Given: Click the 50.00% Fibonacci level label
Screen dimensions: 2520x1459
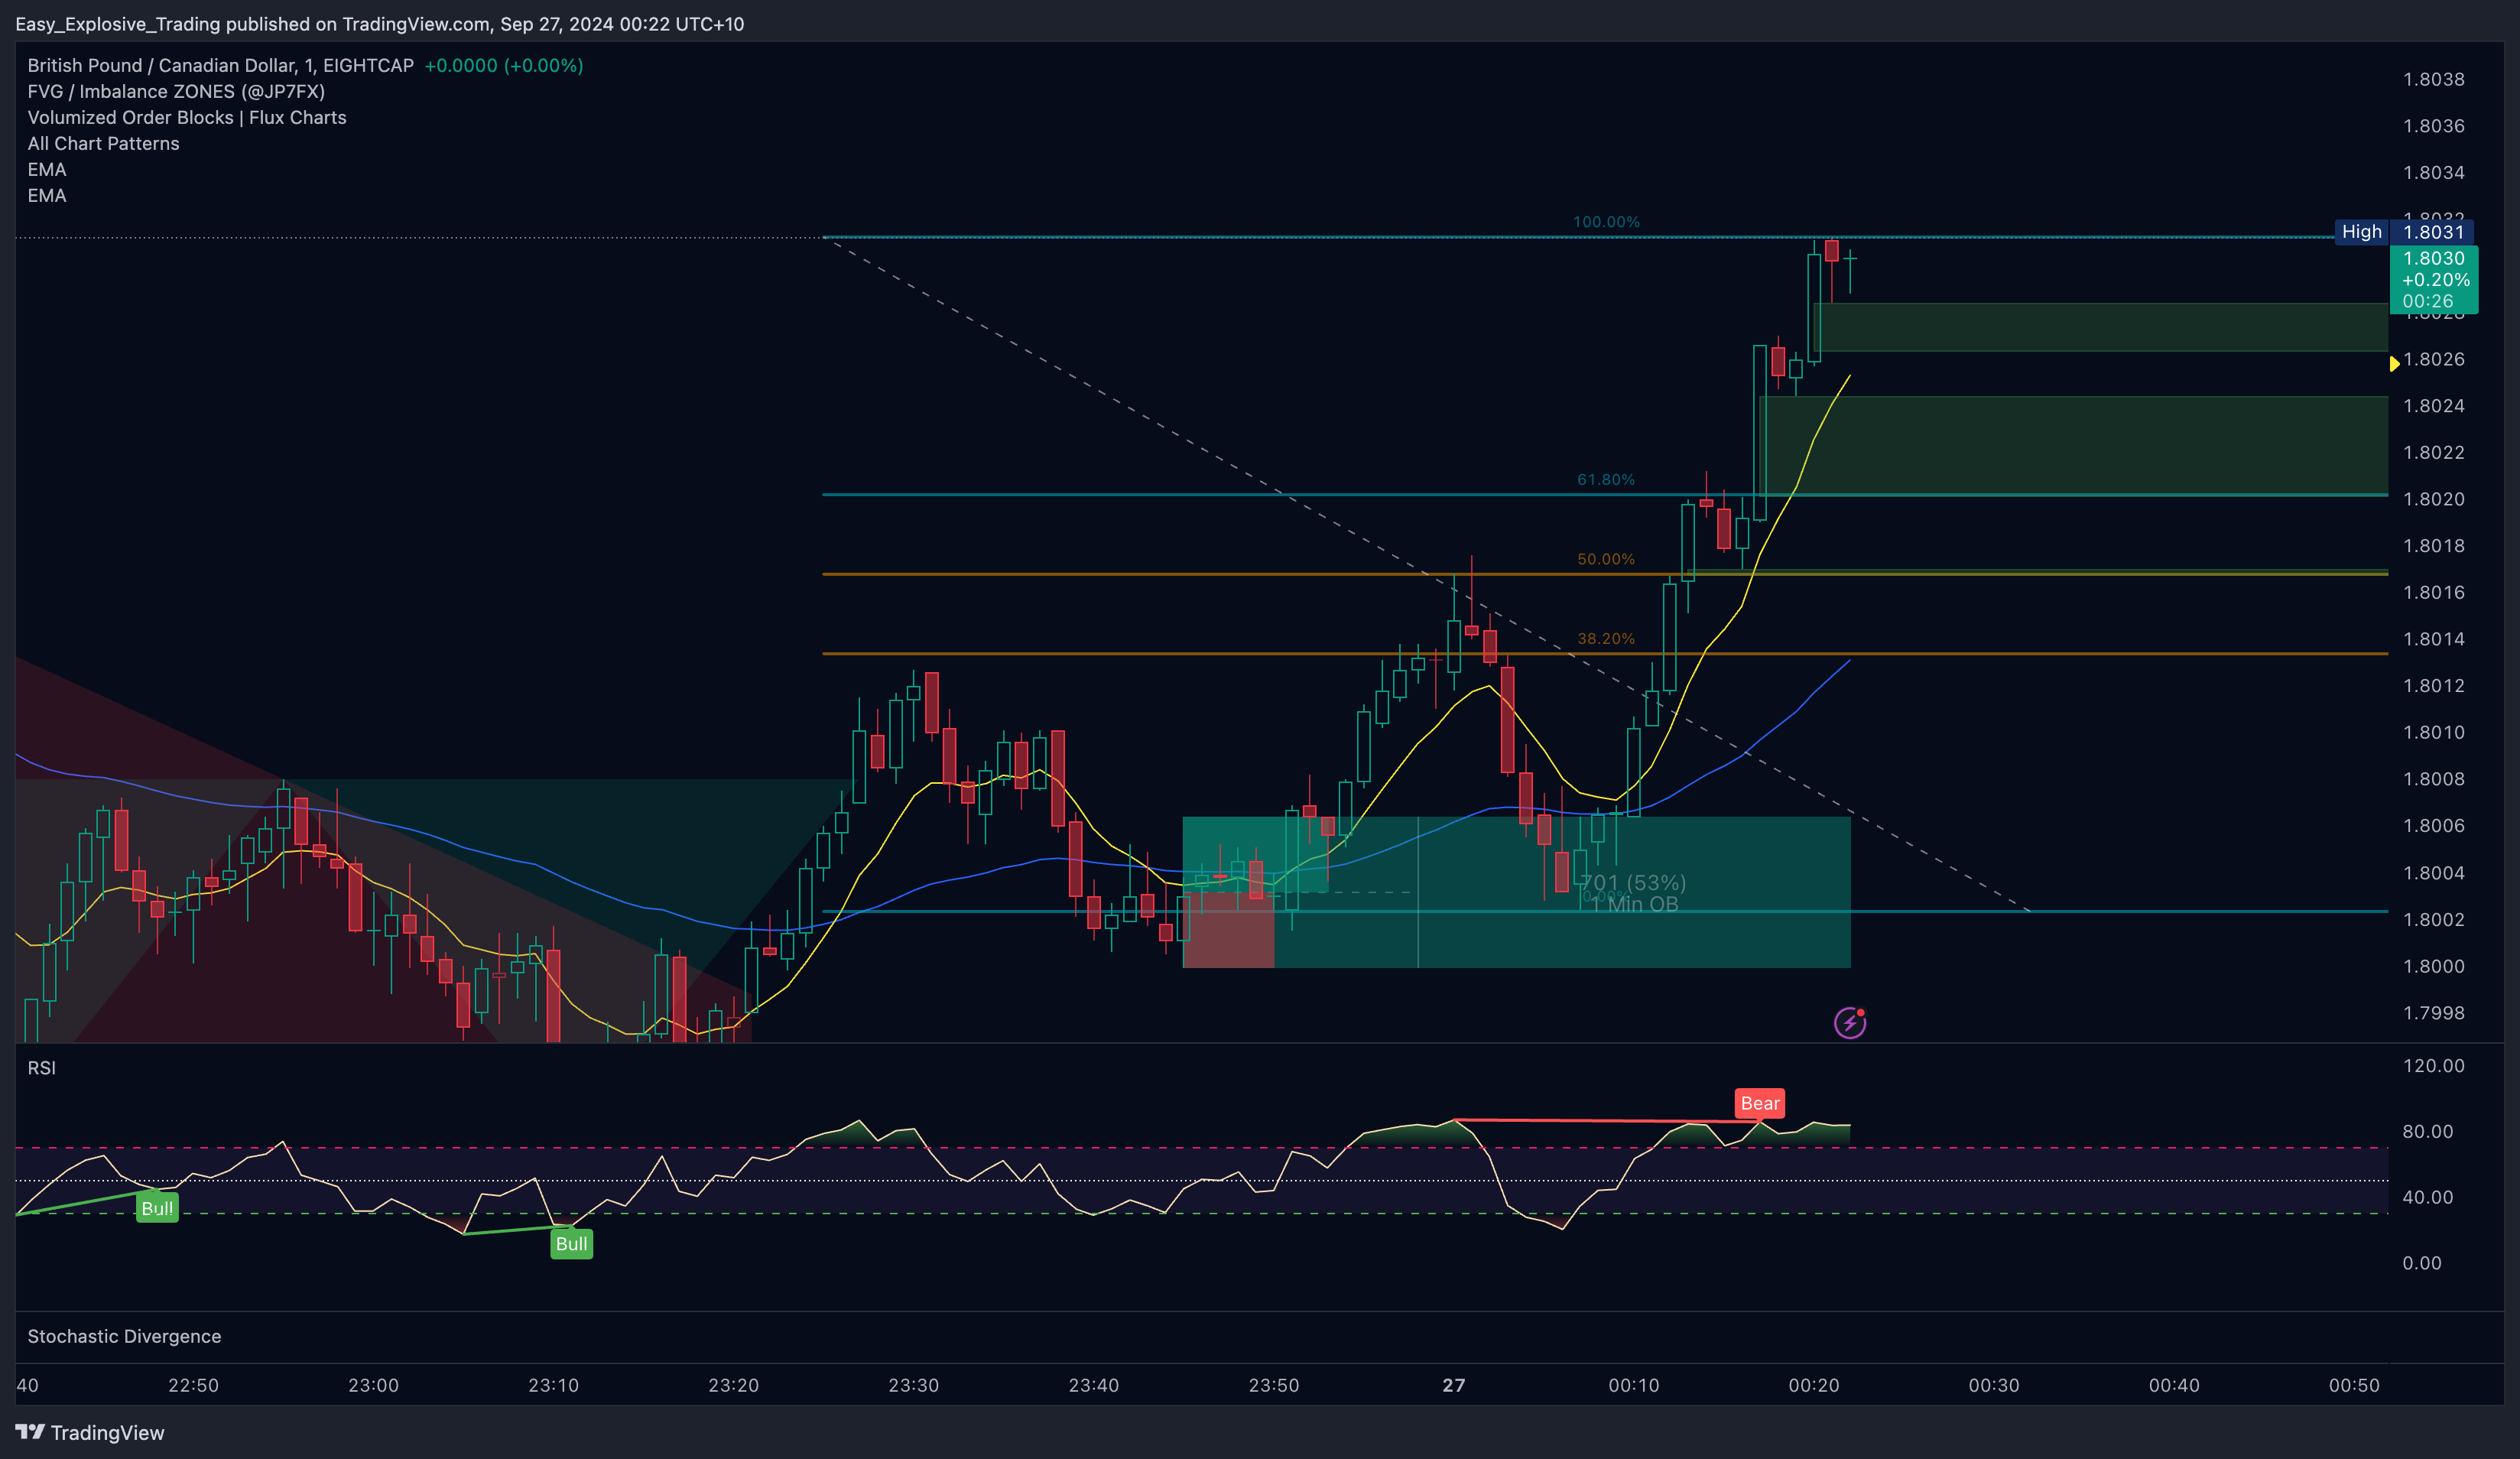Looking at the screenshot, I should pyautogui.click(x=1606, y=559).
